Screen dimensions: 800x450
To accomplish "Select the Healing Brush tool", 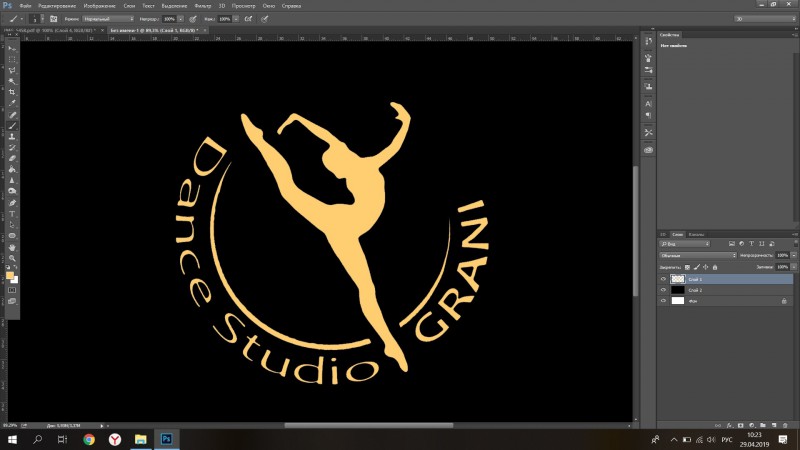I will click(x=12, y=115).
